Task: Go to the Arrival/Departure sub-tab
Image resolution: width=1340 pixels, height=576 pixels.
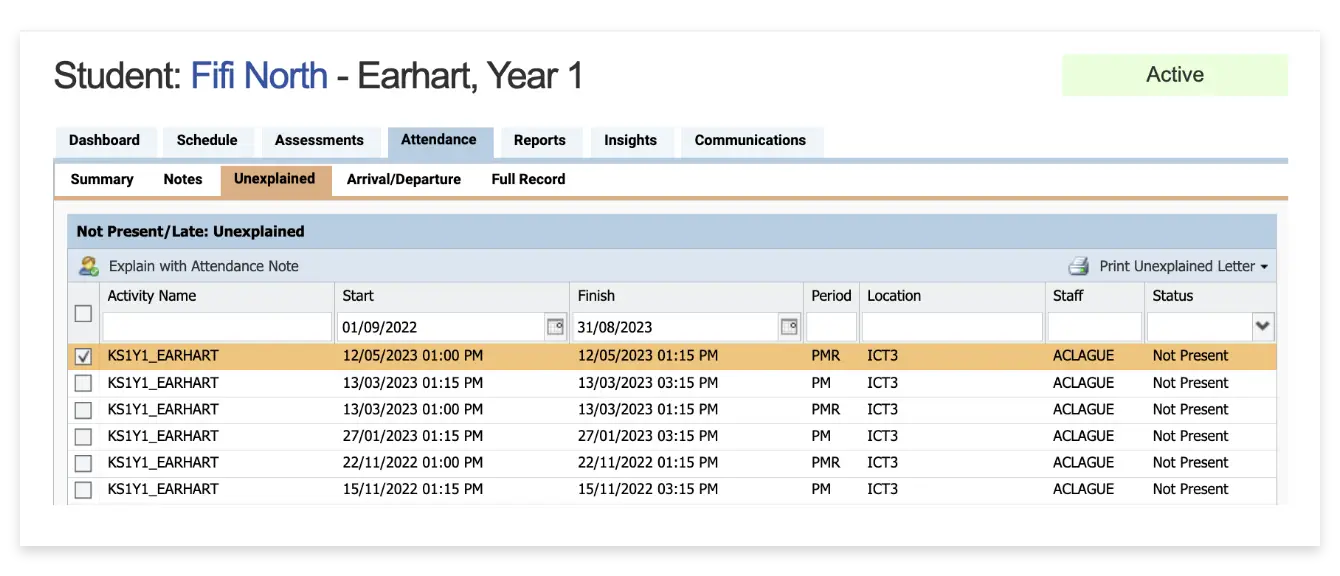Action: coord(403,179)
